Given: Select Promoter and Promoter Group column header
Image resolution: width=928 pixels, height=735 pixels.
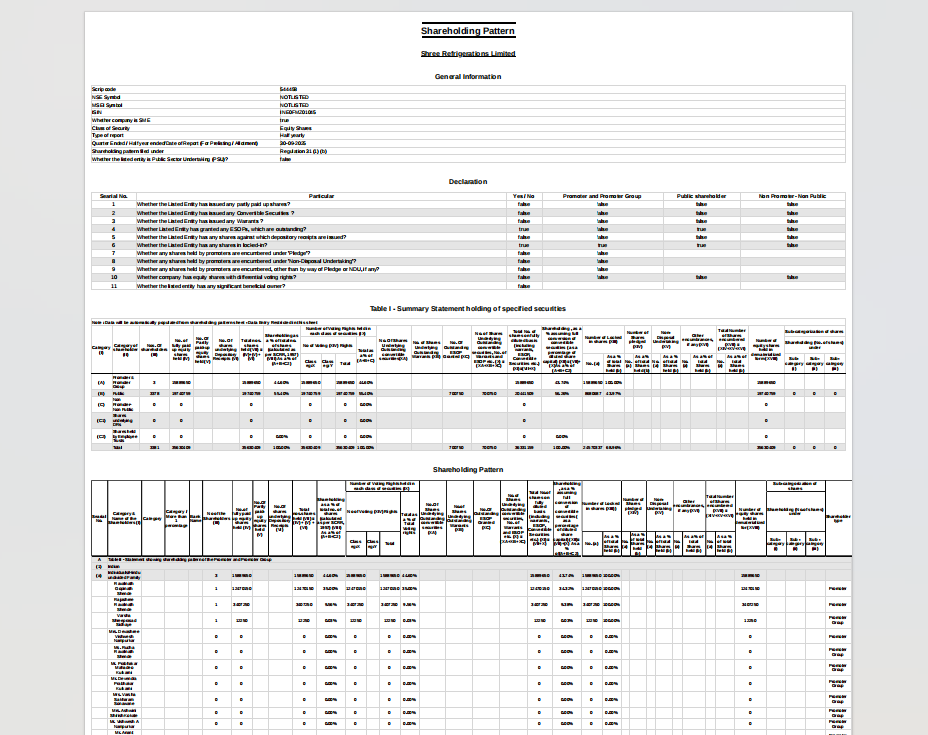Looking at the screenshot, I should pos(602,196).
